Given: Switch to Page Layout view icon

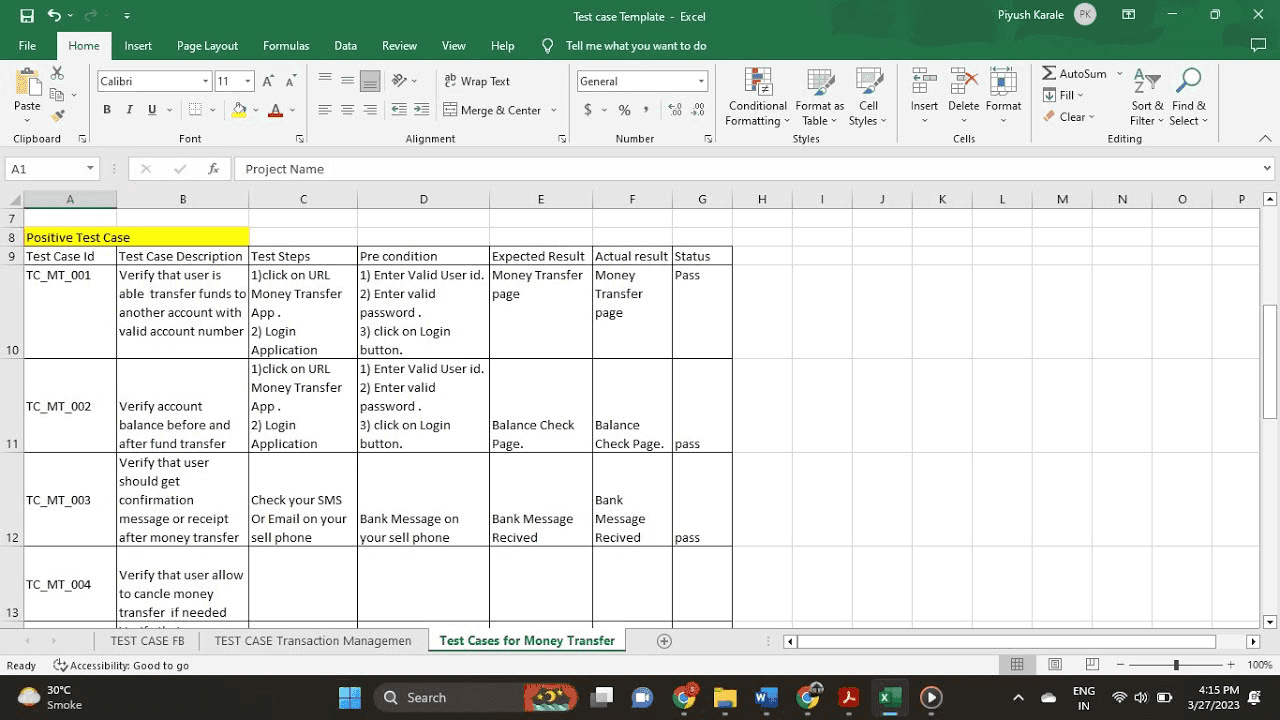Looking at the screenshot, I should (x=1055, y=665).
